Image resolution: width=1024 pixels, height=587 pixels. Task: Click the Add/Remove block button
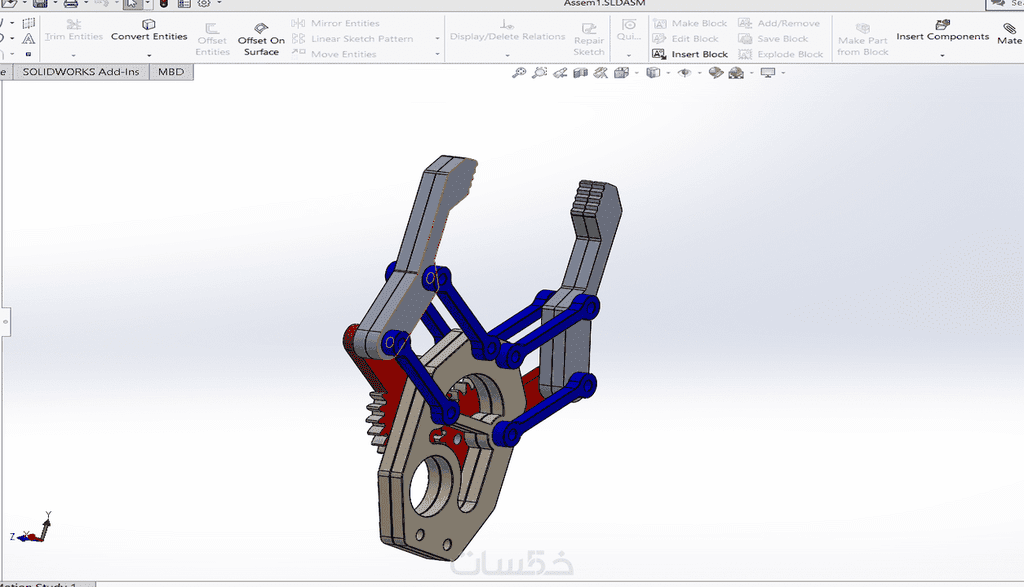pos(779,23)
